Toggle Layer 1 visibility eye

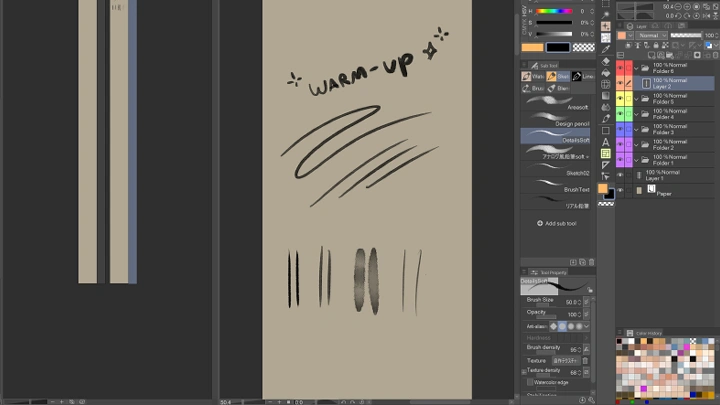click(x=620, y=175)
